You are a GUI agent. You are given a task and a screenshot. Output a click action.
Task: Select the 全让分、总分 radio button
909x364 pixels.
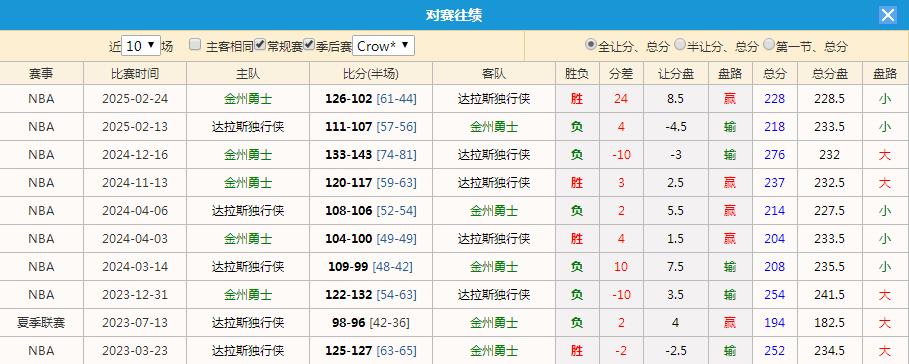point(591,45)
